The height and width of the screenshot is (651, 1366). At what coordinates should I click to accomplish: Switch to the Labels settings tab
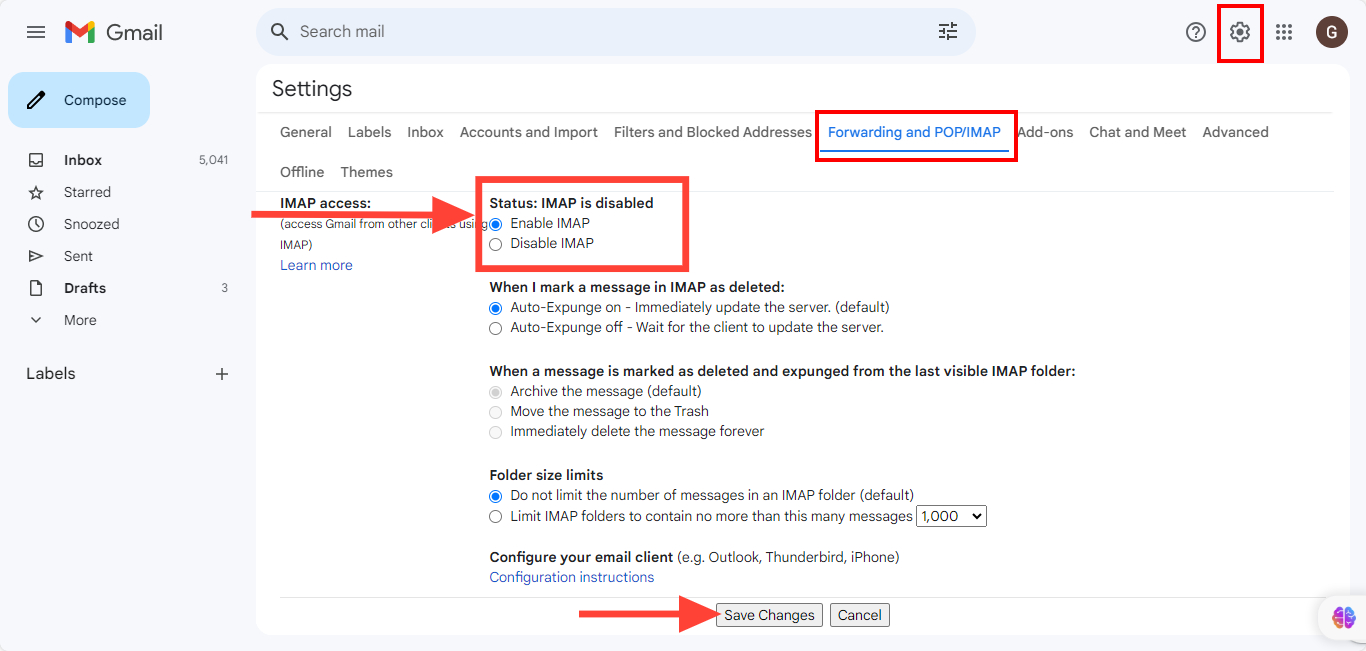click(x=370, y=132)
